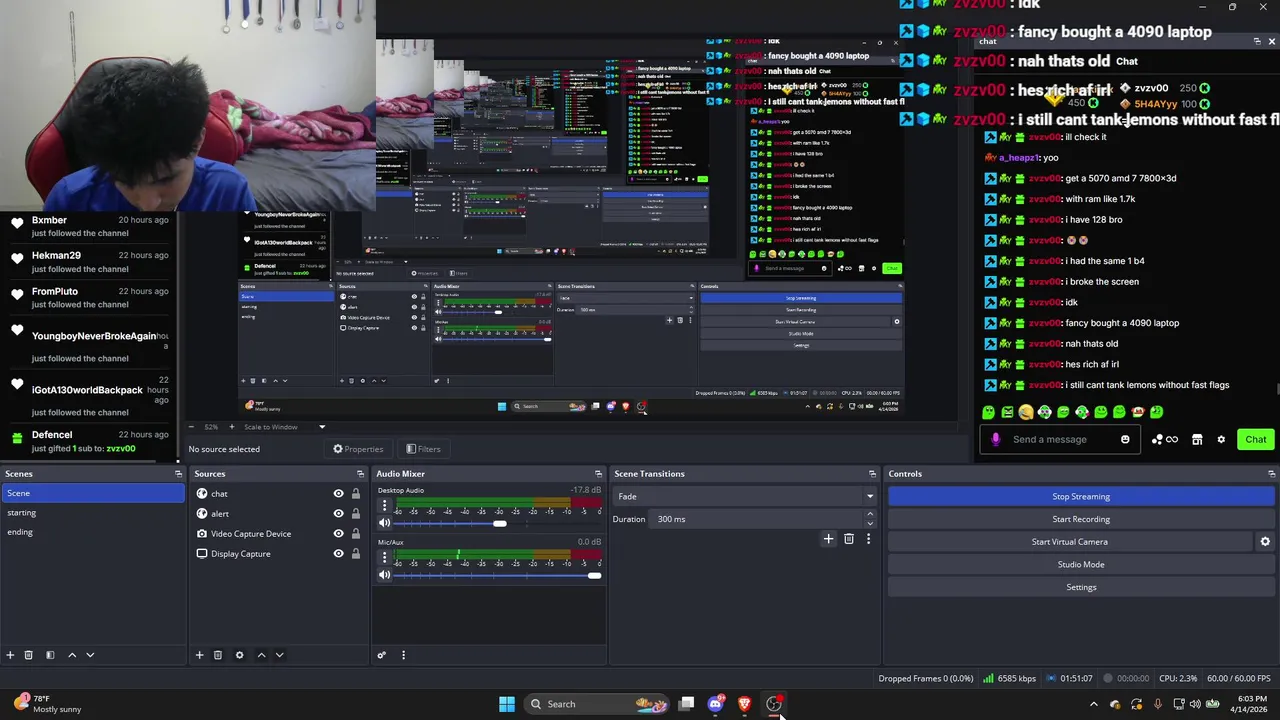Unlock the chat source
Screen dimensions: 1280x720
click(355, 494)
